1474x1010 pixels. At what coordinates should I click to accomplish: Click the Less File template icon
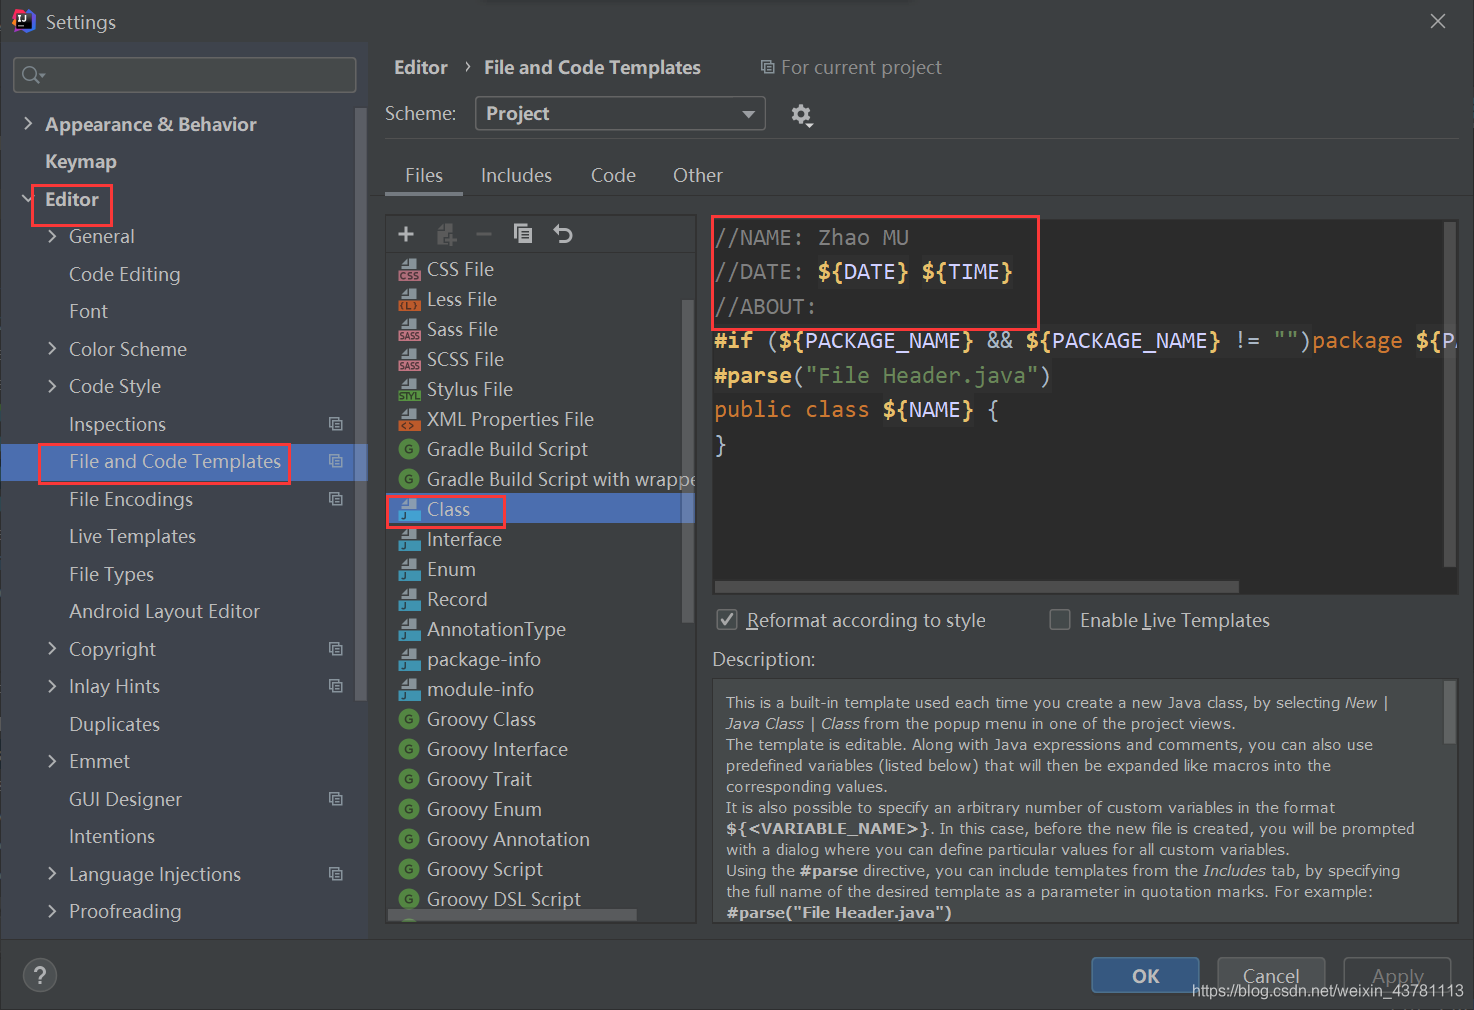tap(409, 300)
